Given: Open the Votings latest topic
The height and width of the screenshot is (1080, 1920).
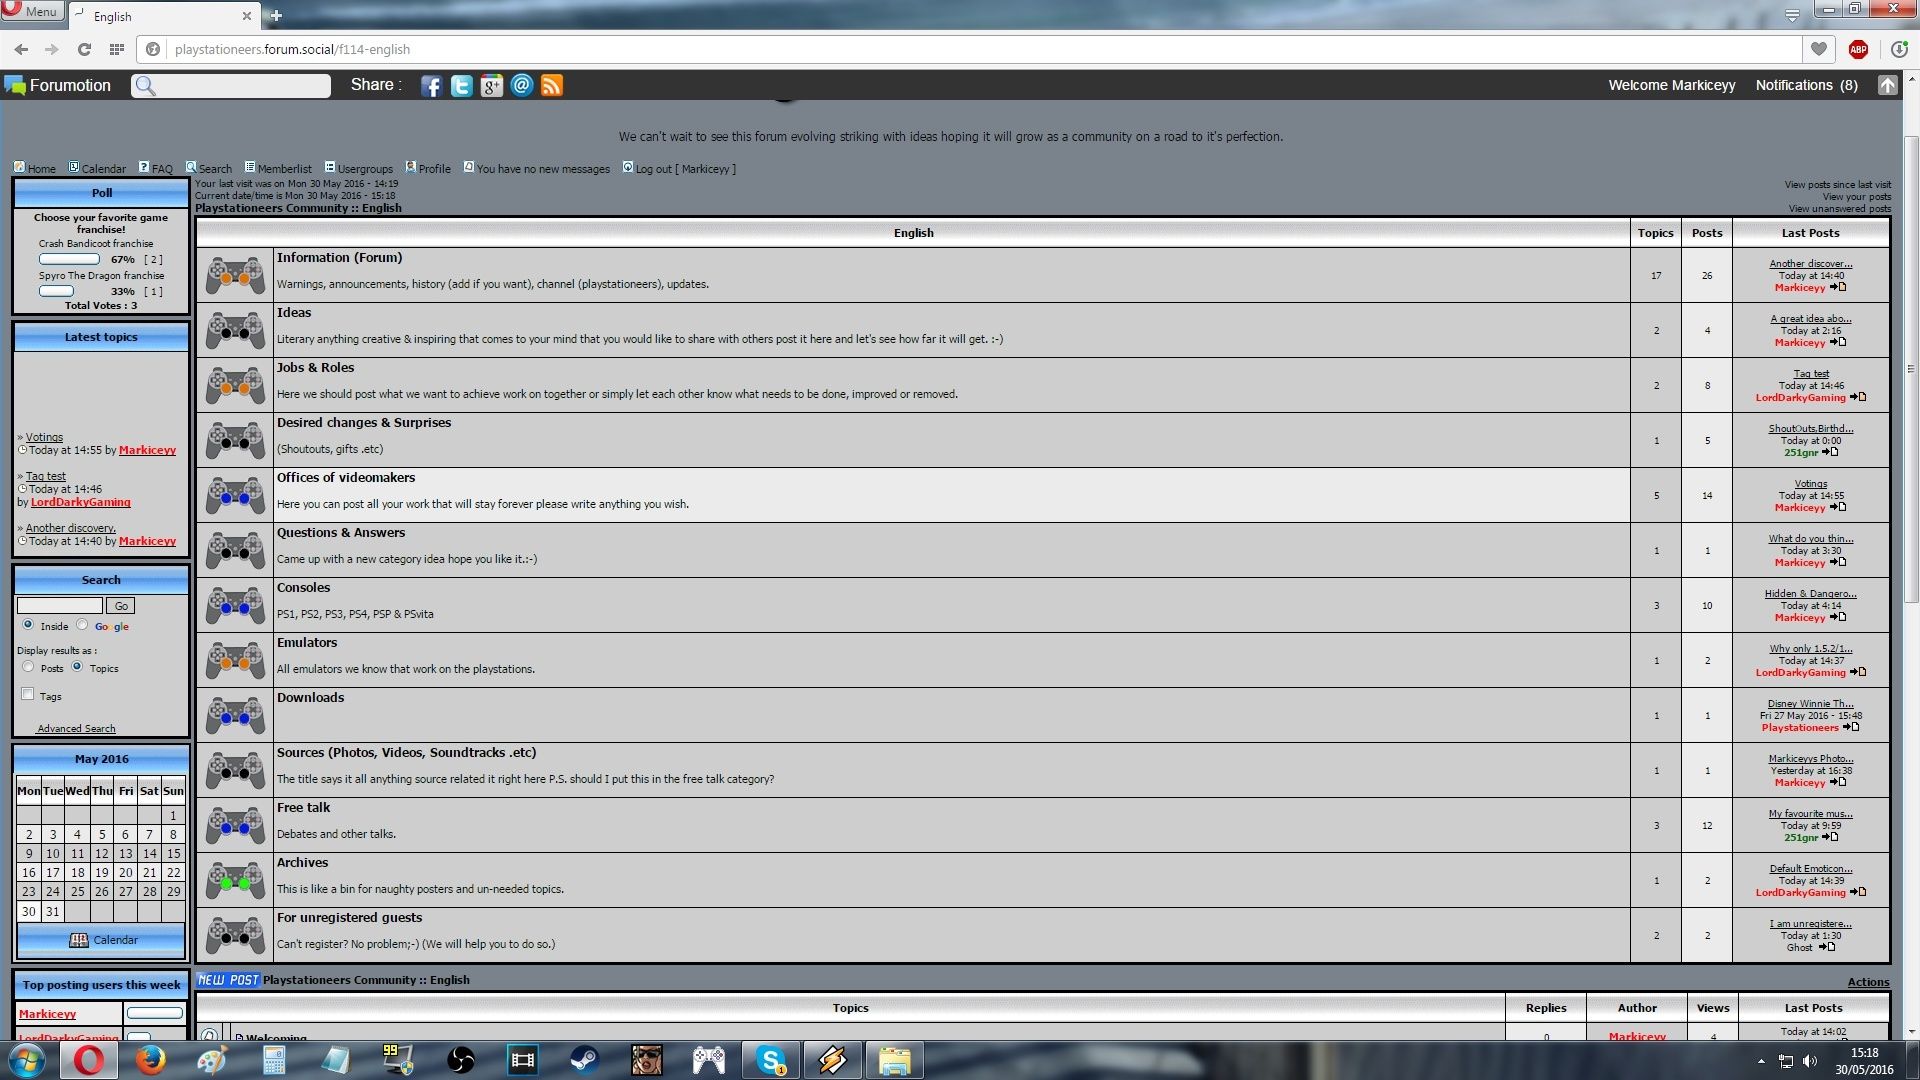Looking at the screenshot, I should 44,437.
